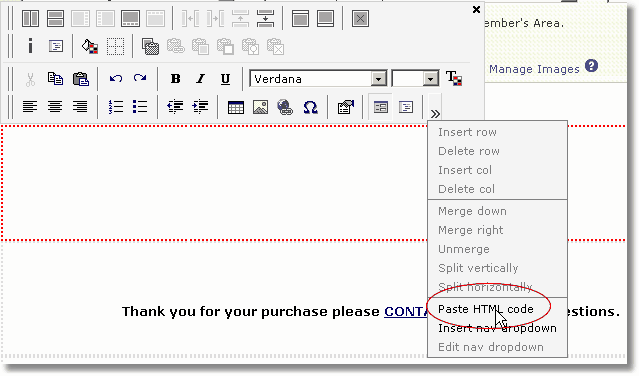Align text to the left
The width and height of the screenshot is (639, 376).
pos(30,107)
